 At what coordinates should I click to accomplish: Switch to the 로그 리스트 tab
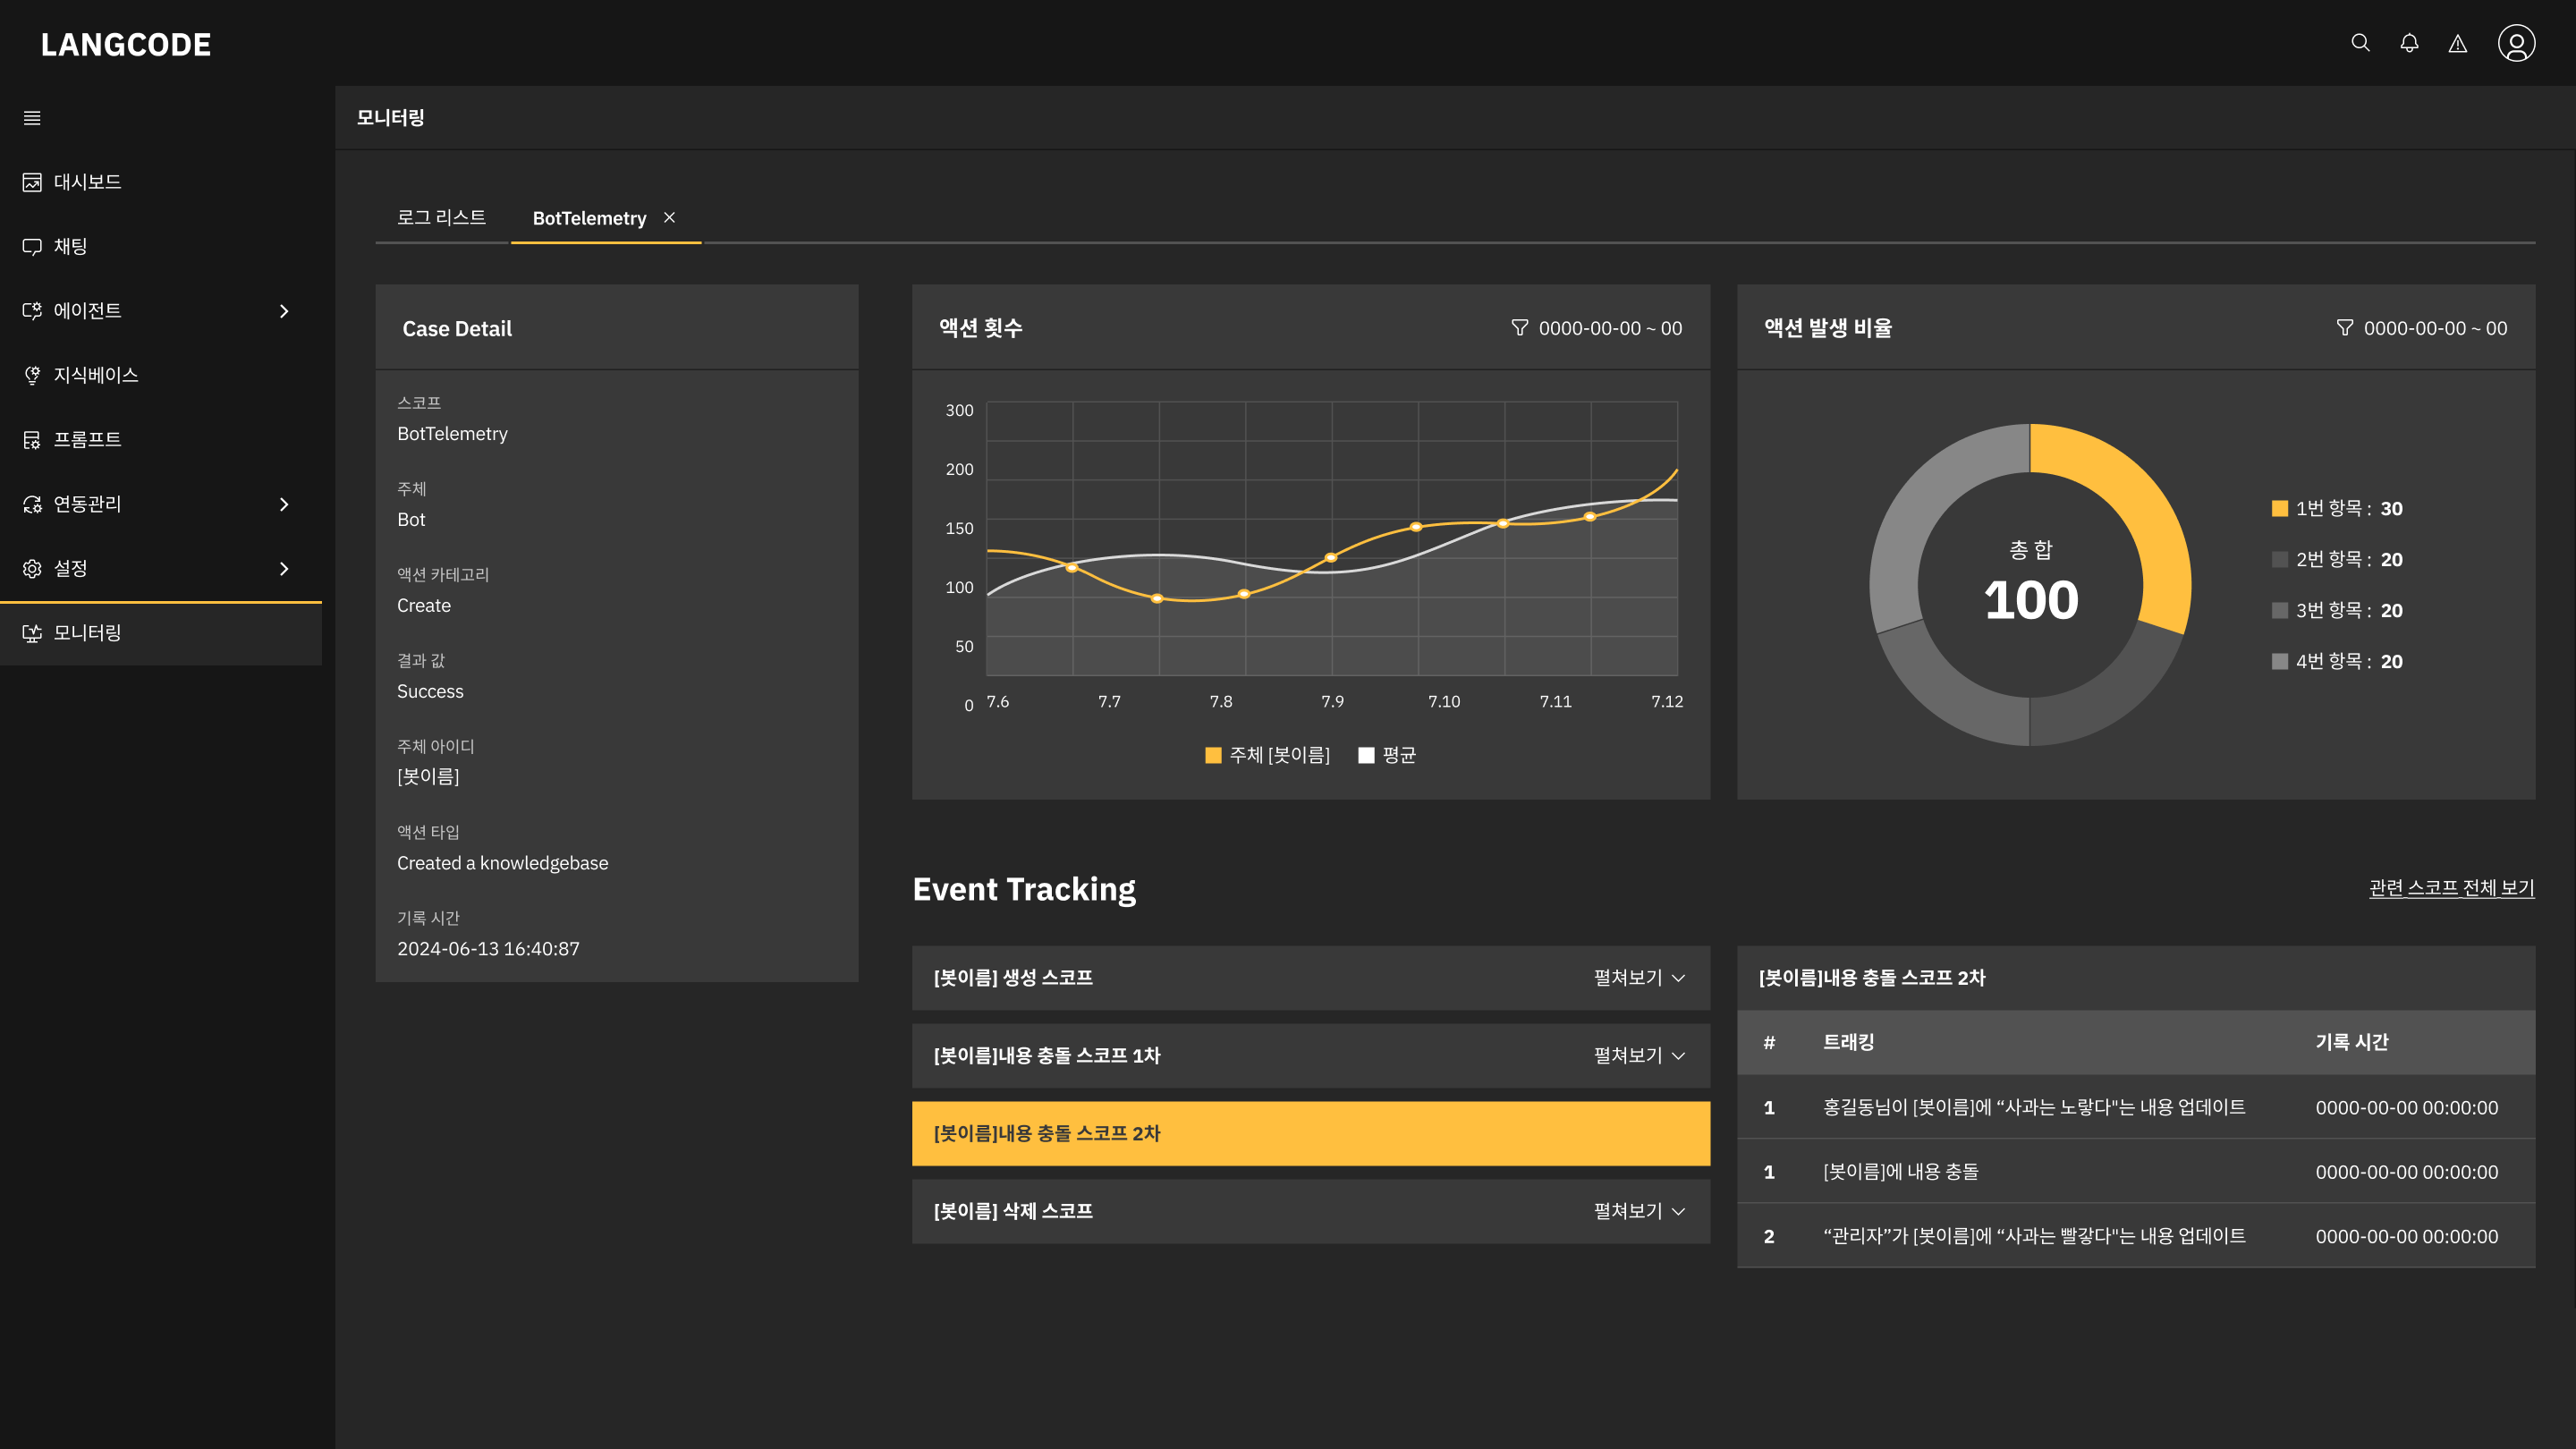pyautogui.click(x=441, y=218)
